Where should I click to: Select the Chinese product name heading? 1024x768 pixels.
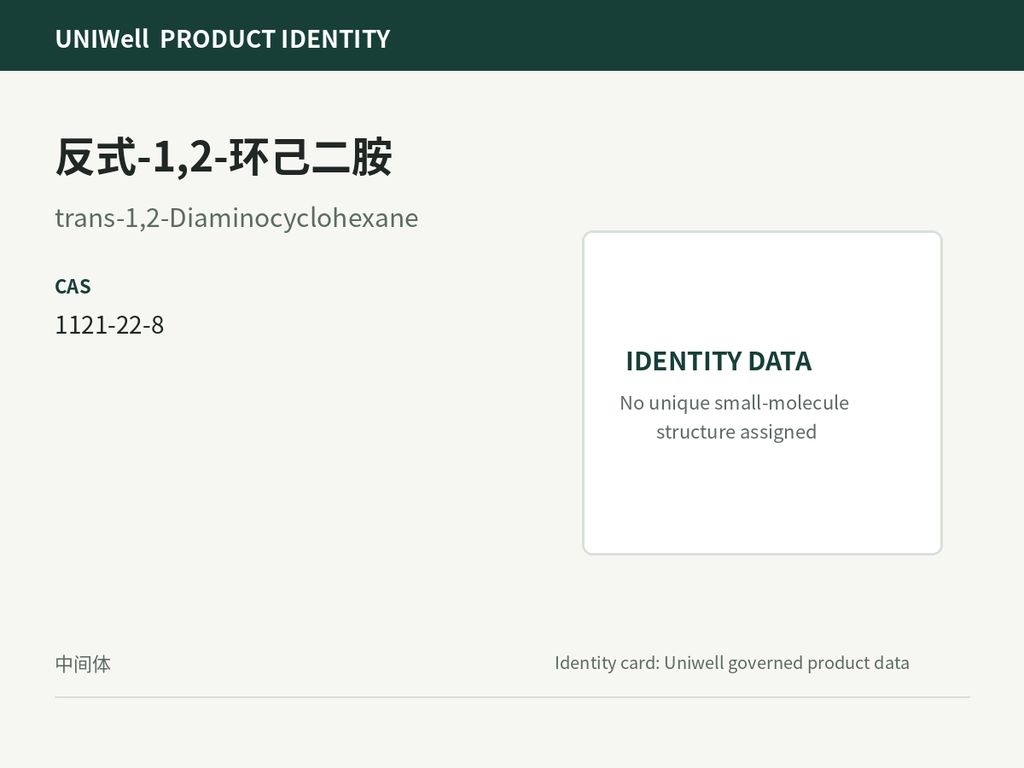coord(223,157)
